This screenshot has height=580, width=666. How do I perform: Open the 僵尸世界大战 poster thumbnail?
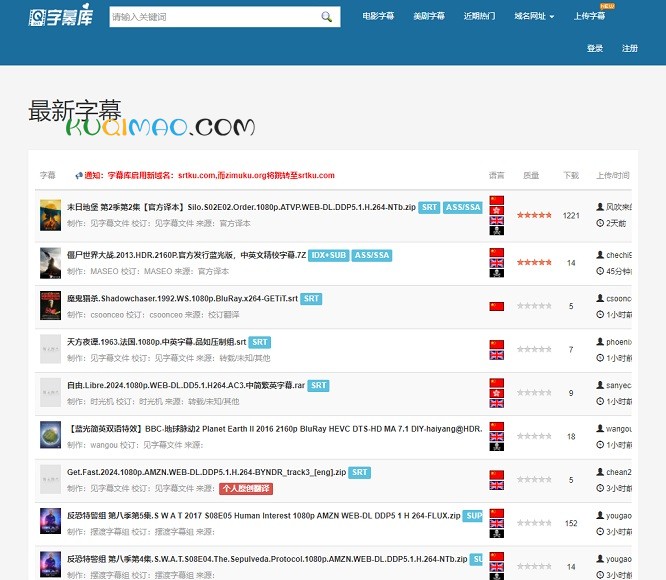click(51, 263)
